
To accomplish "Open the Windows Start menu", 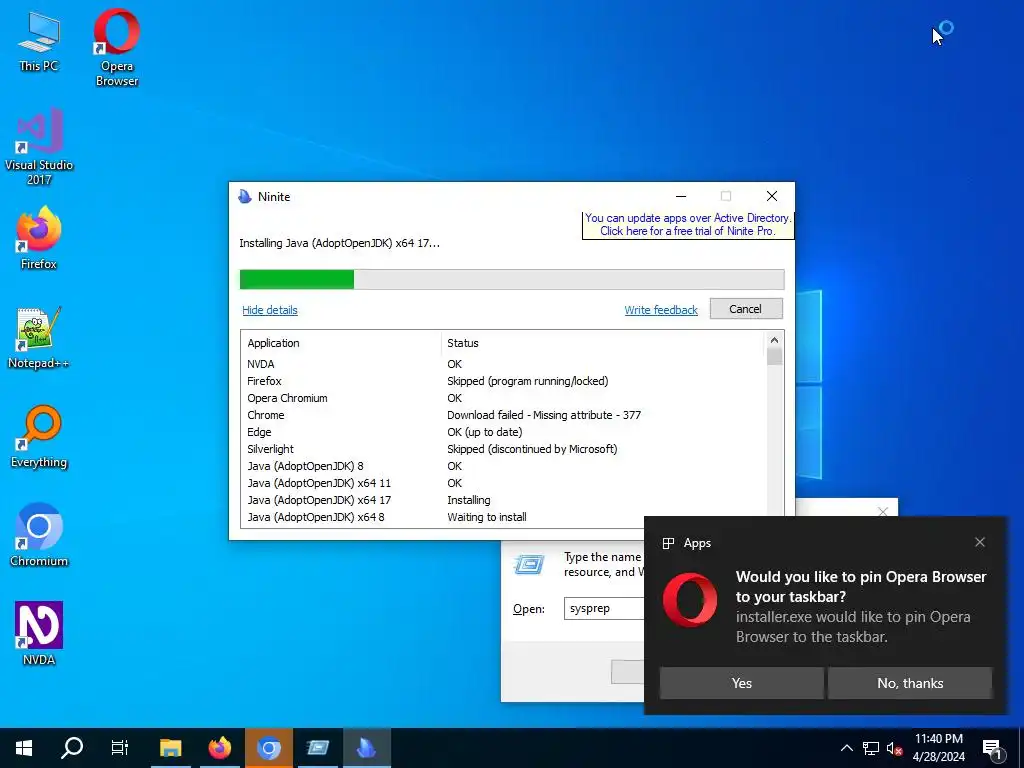I will point(24,748).
